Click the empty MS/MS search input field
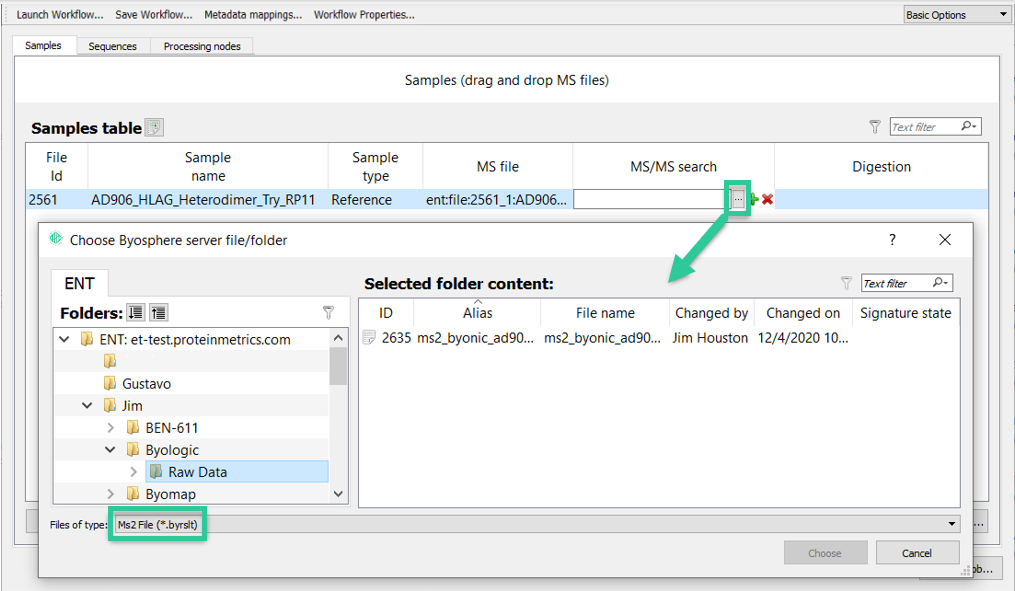Viewport: 1015px width, 591px height. pyautogui.click(x=651, y=199)
